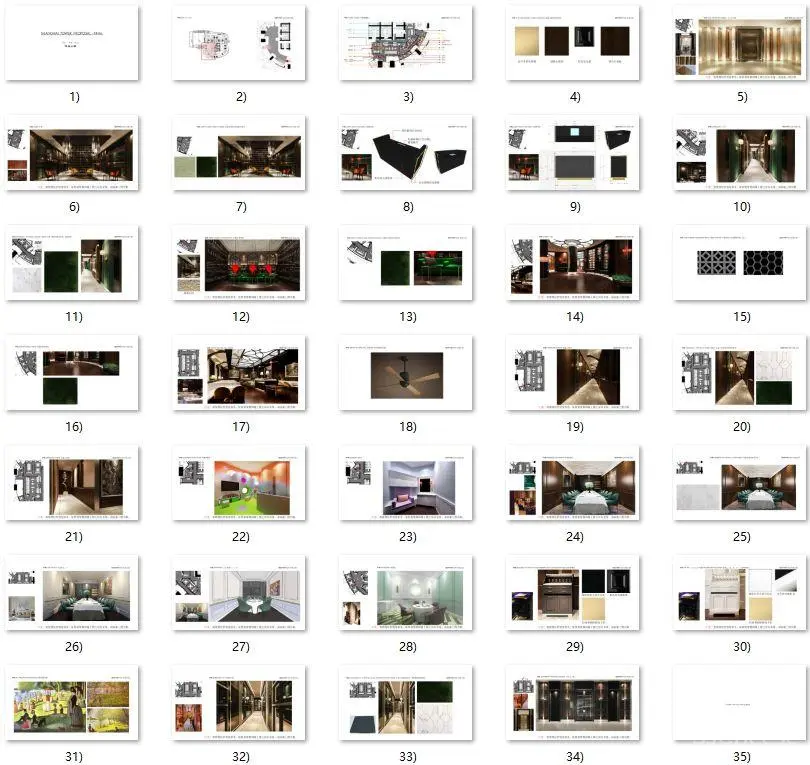Select slide 22 colorful playroom rendering
810x765 pixels.
click(x=239, y=483)
